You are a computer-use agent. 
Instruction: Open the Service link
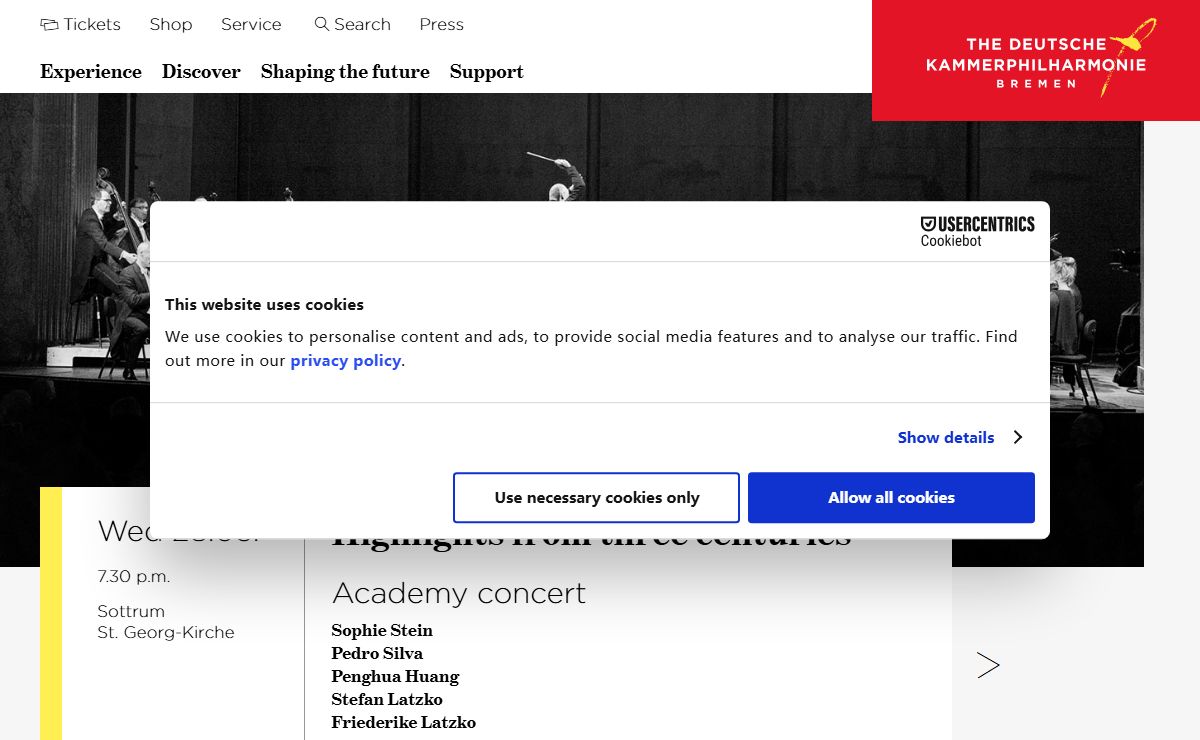pyautogui.click(x=251, y=24)
